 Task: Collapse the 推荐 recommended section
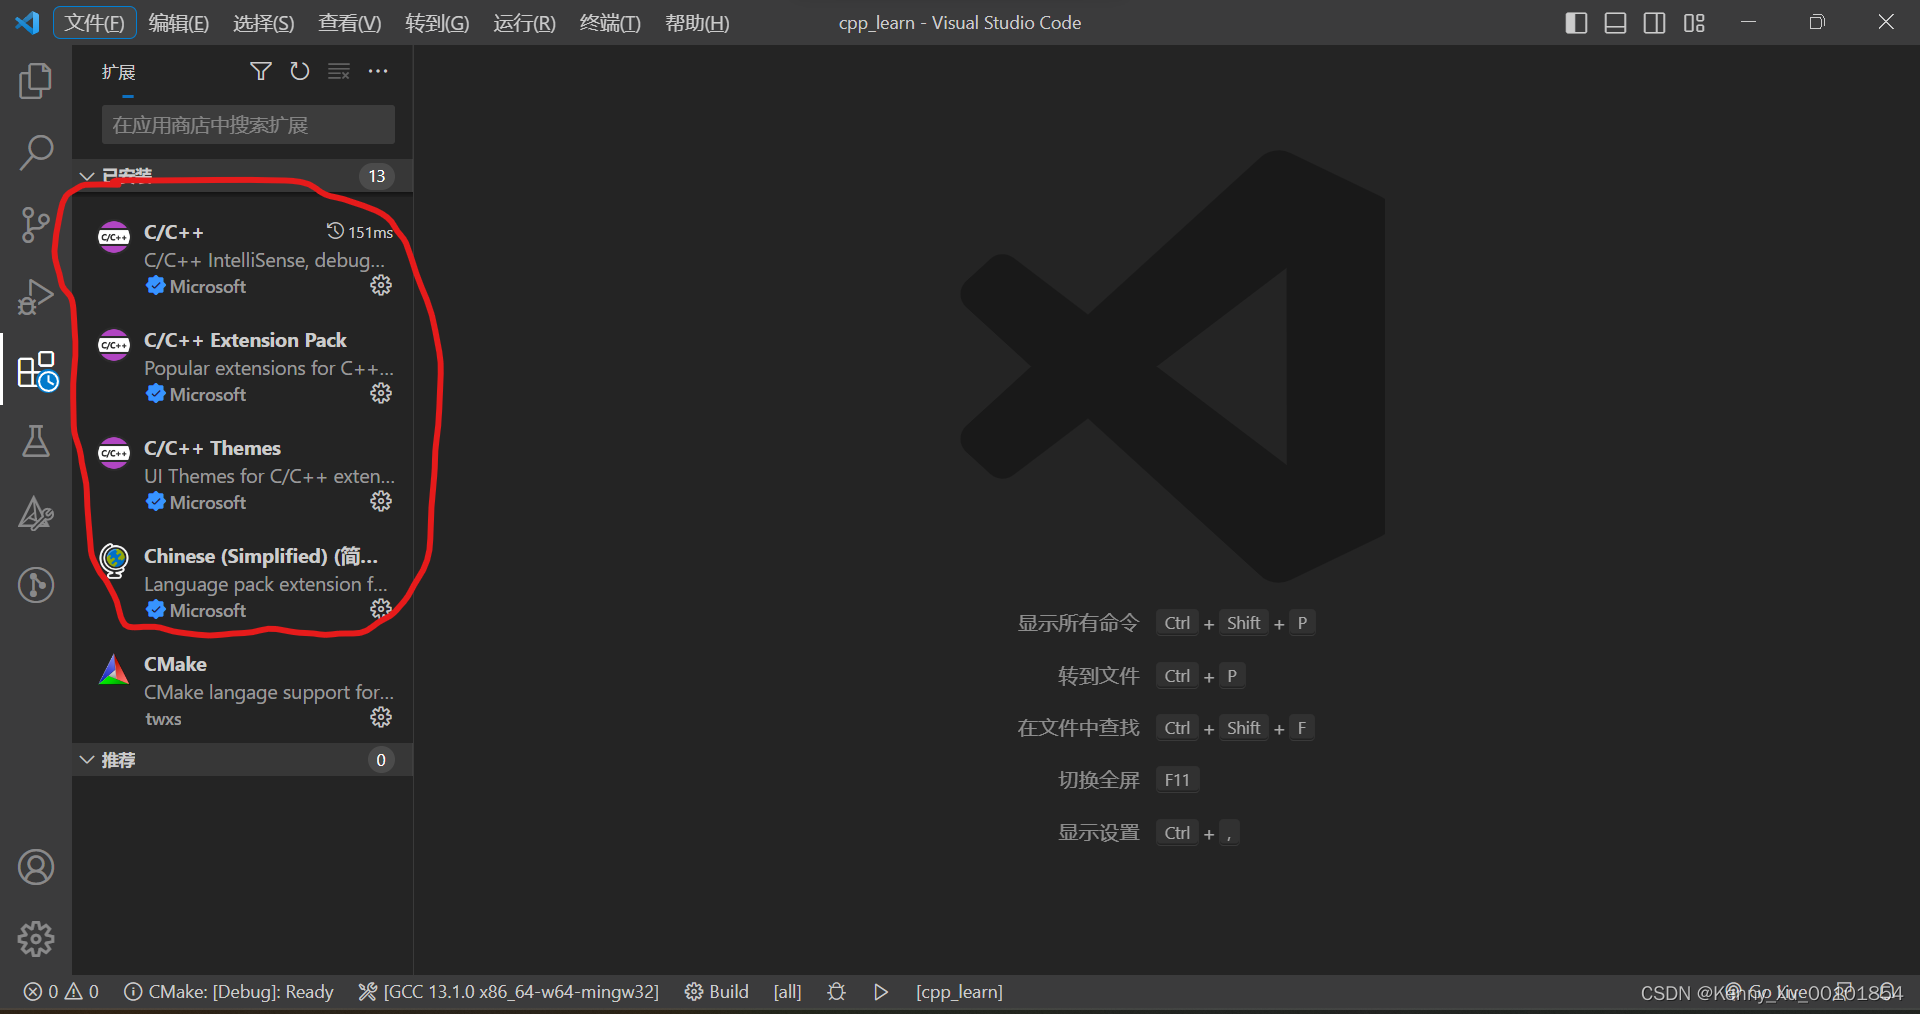87,760
